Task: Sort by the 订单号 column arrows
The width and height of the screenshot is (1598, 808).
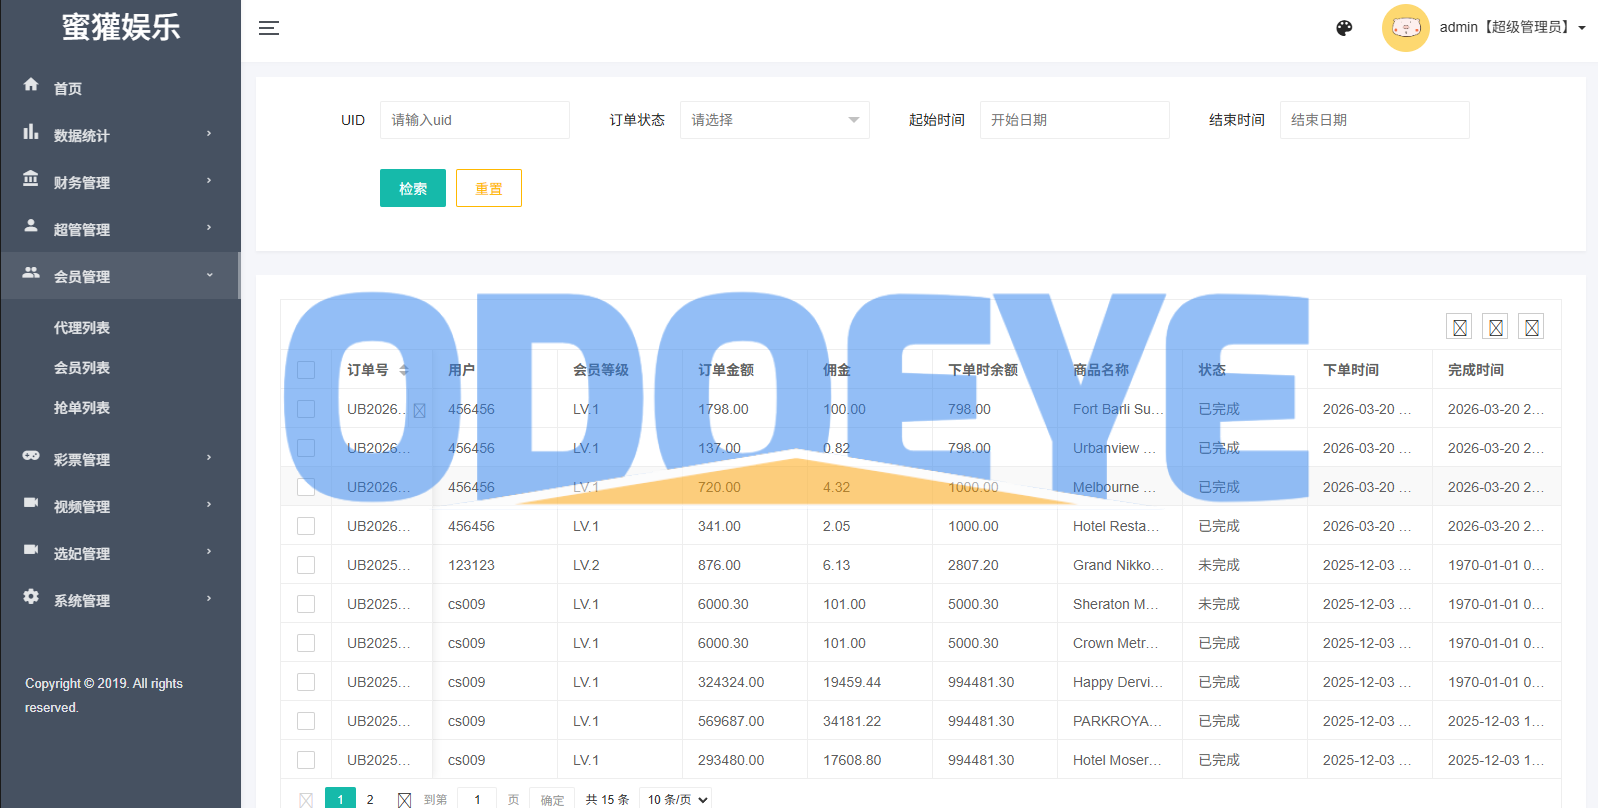Action: (x=404, y=370)
